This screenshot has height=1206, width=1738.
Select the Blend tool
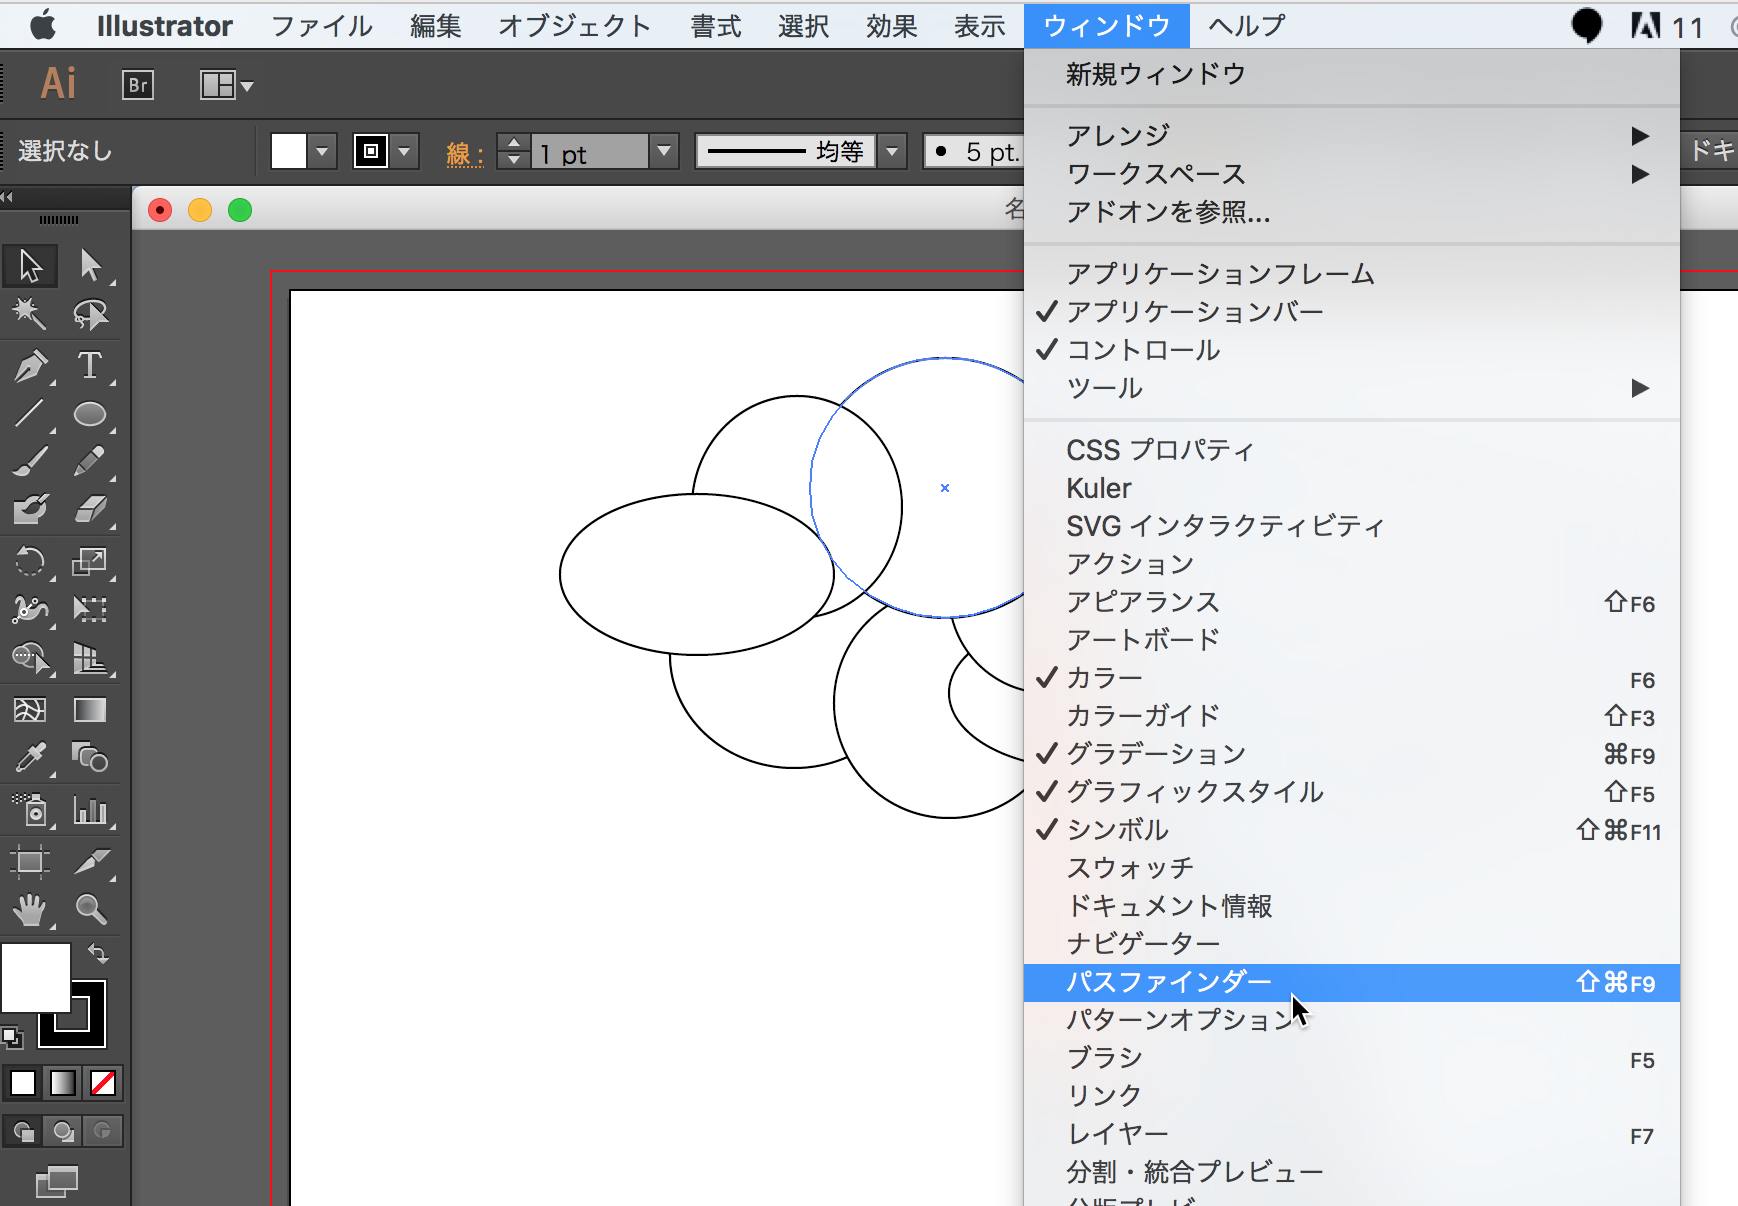coord(90,758)
